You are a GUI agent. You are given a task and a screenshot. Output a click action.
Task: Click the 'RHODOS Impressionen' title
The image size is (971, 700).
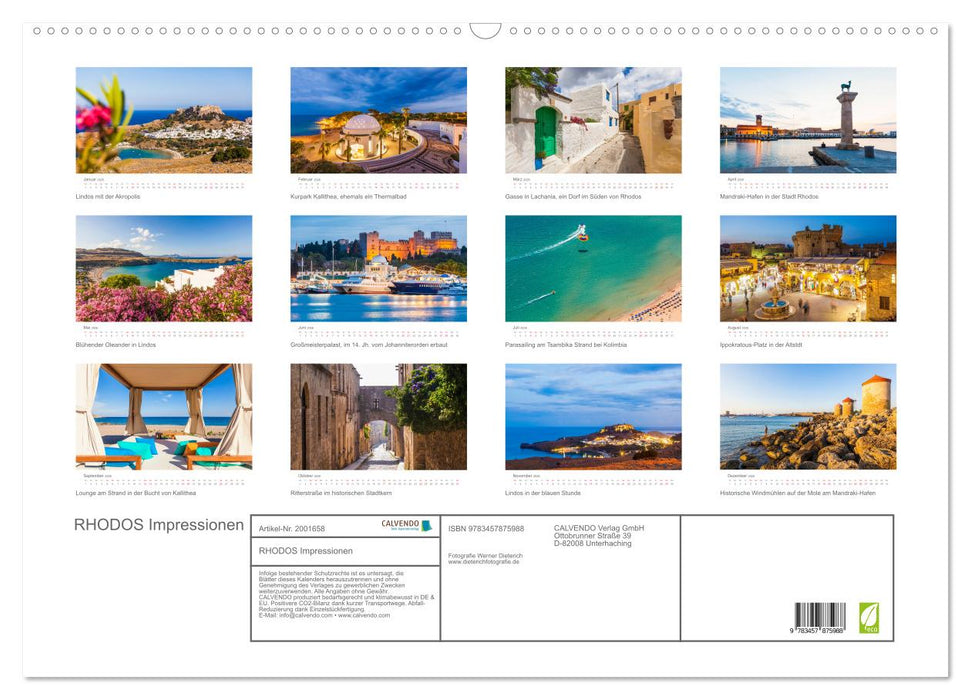pos(158,524)
